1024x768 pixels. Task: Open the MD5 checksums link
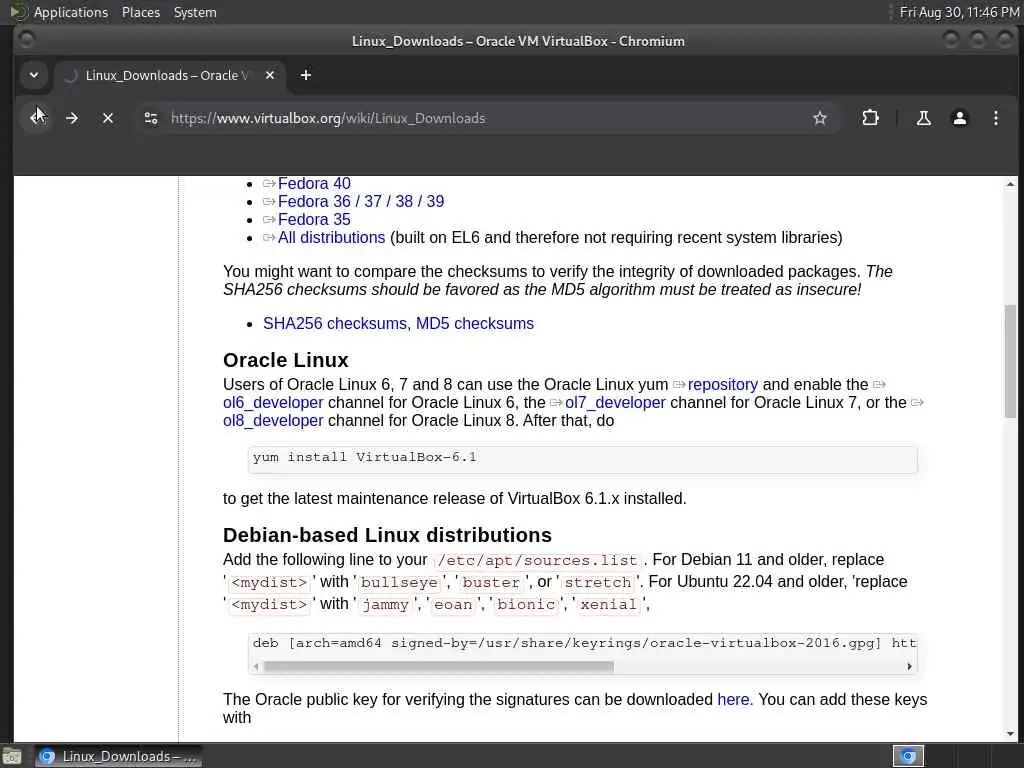(475, 323)
